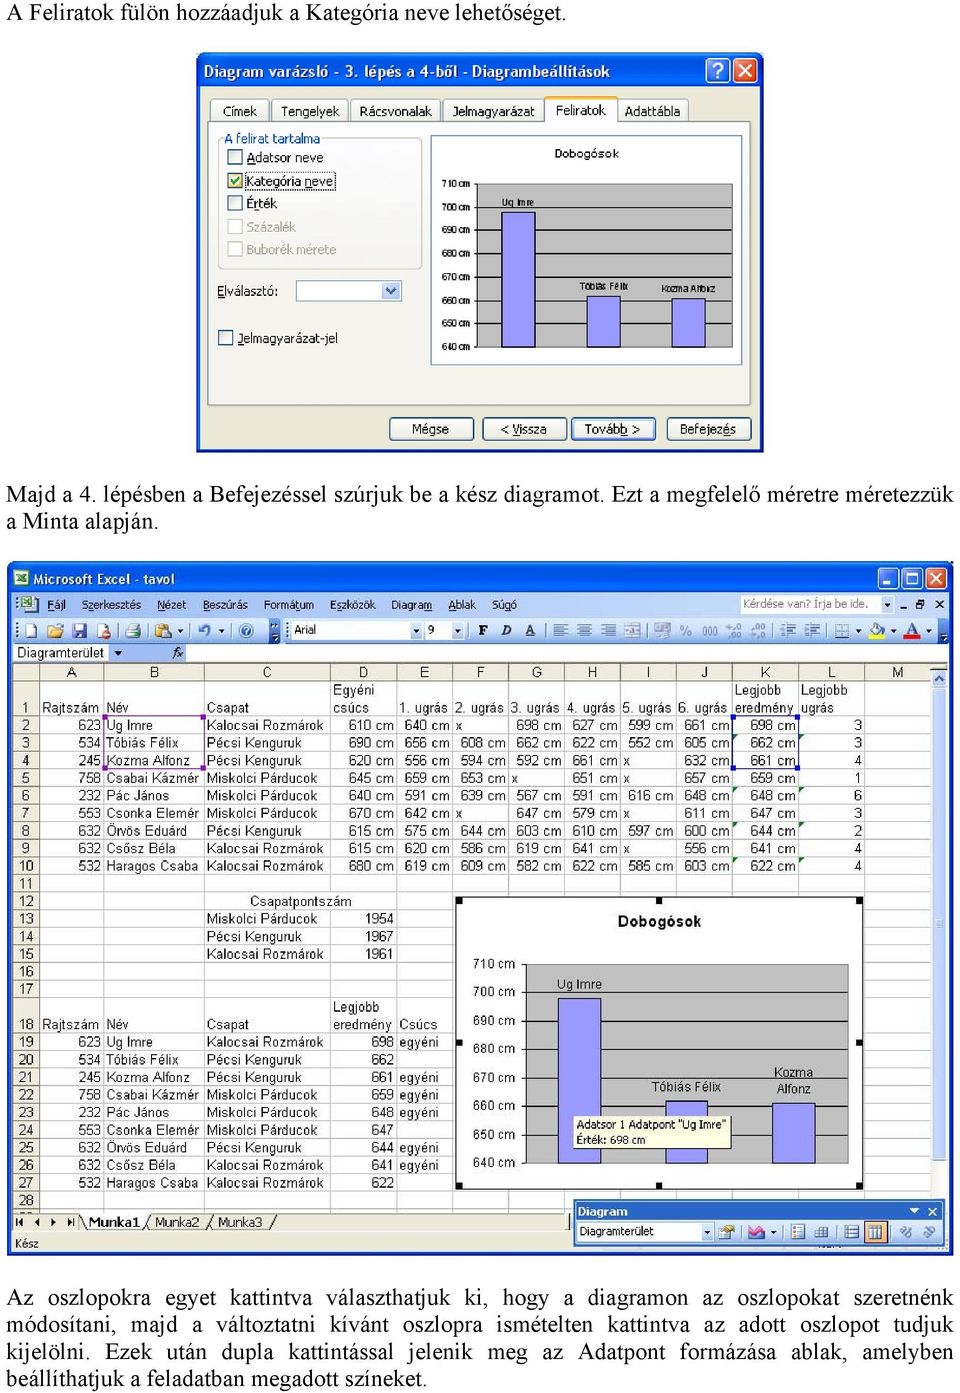Toggle Data Table icon in Diagram toolbar
Viewport: 960px width, 1393px height.
pyautogui.click(x=822, y=1232)
